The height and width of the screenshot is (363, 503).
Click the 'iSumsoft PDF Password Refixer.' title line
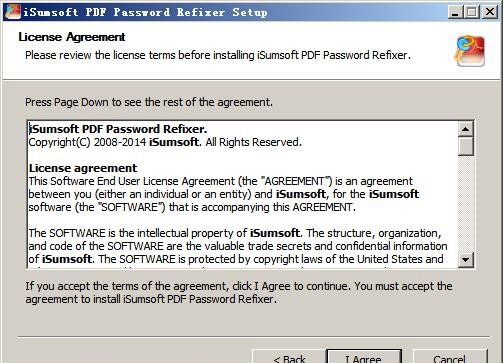click(x=118, y=129)
